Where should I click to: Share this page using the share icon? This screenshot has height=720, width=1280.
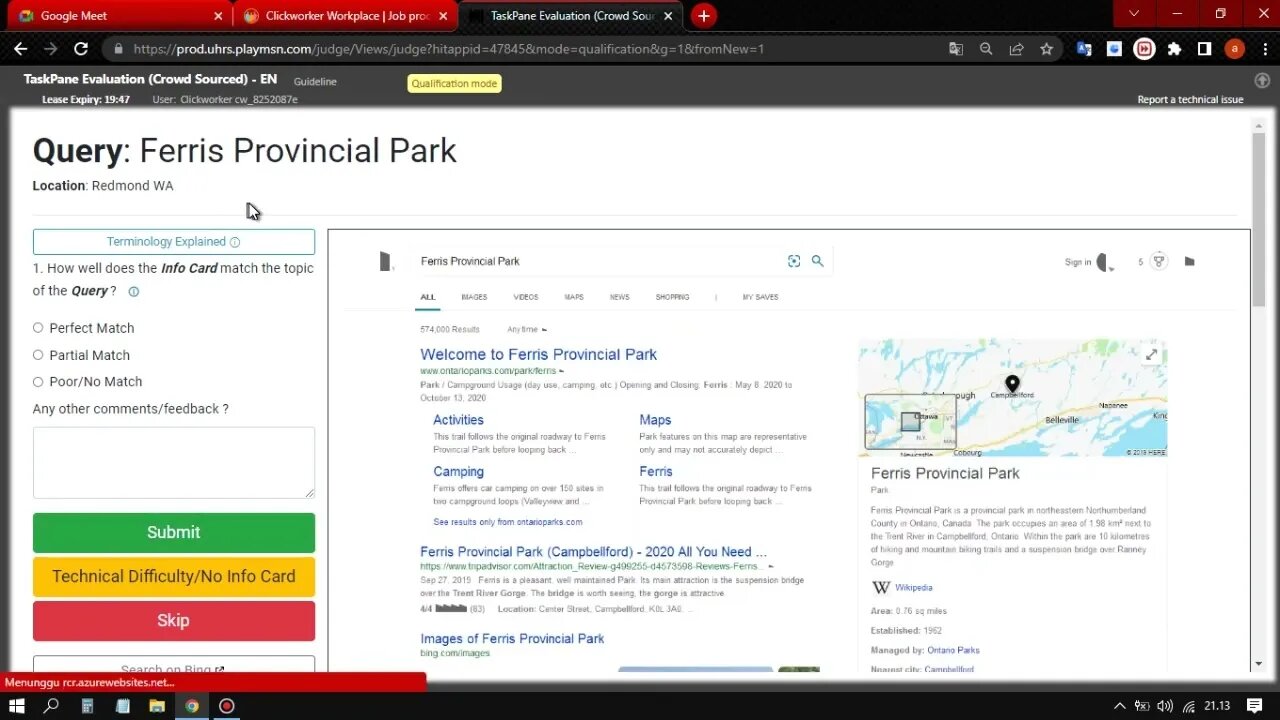1016,48
